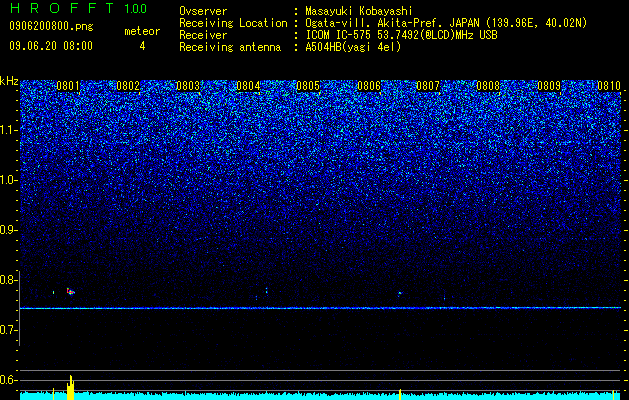Click the 1.1 kHz axis label

point(9,130)
